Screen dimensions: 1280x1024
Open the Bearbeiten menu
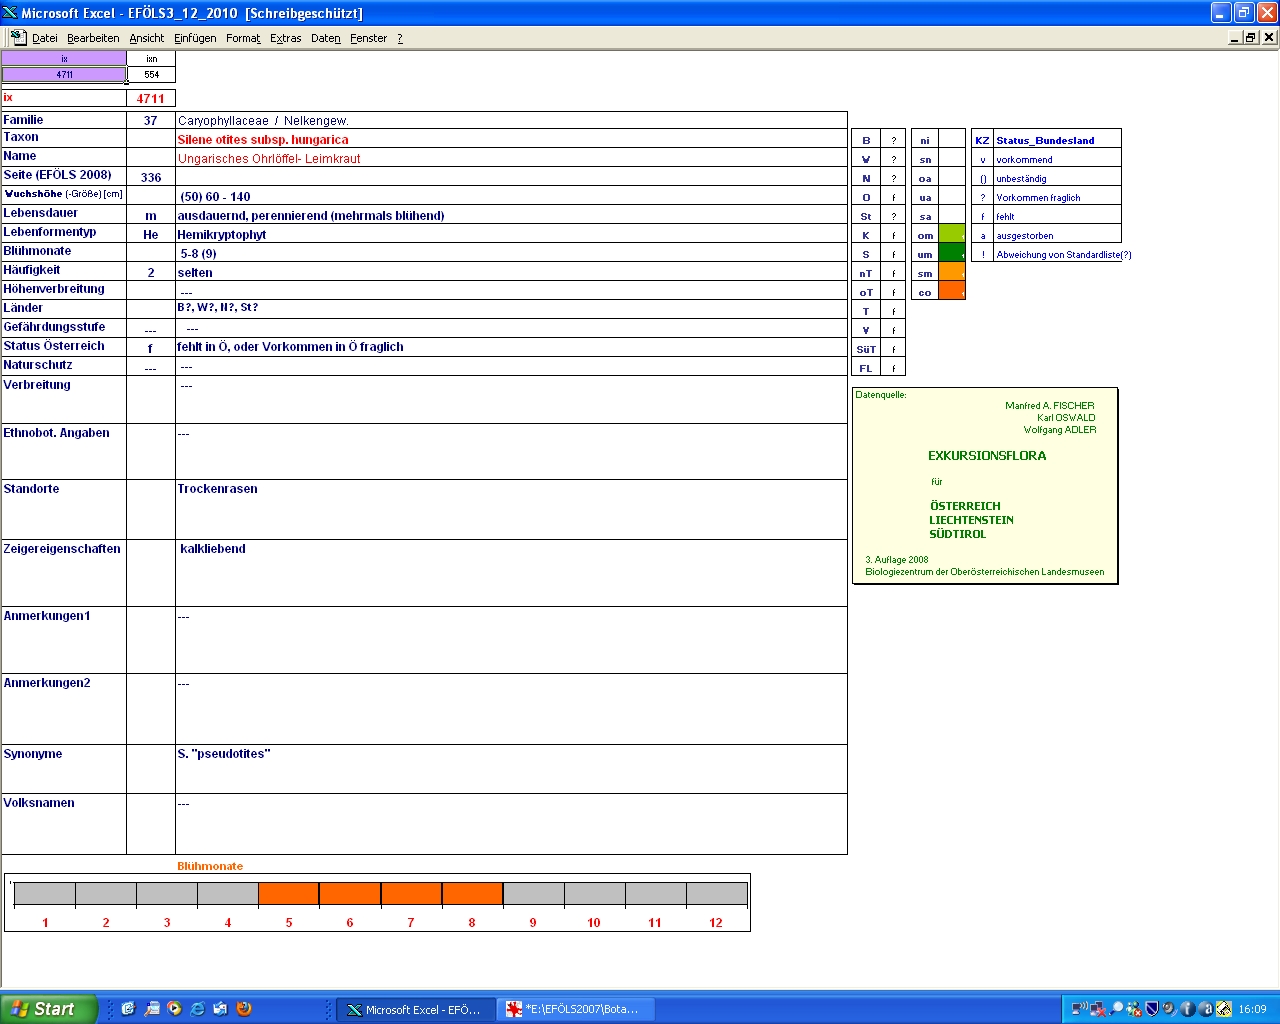tap(93, 38)
